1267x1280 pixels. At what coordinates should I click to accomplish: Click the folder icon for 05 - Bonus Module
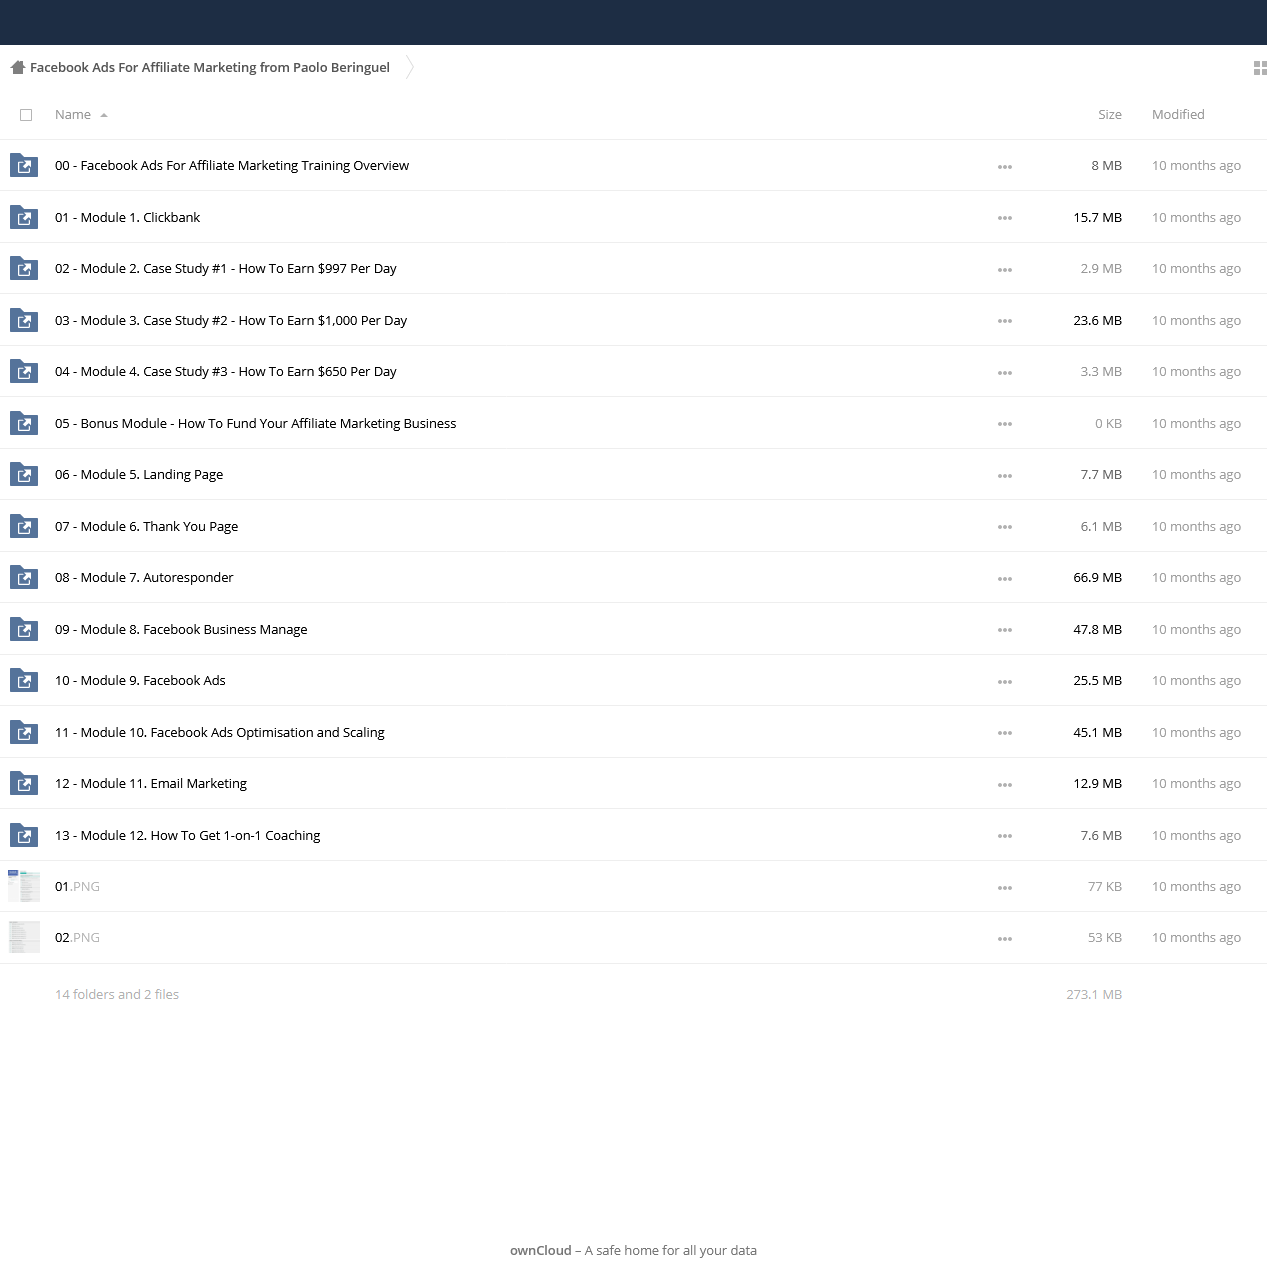(x=24, y=423)
